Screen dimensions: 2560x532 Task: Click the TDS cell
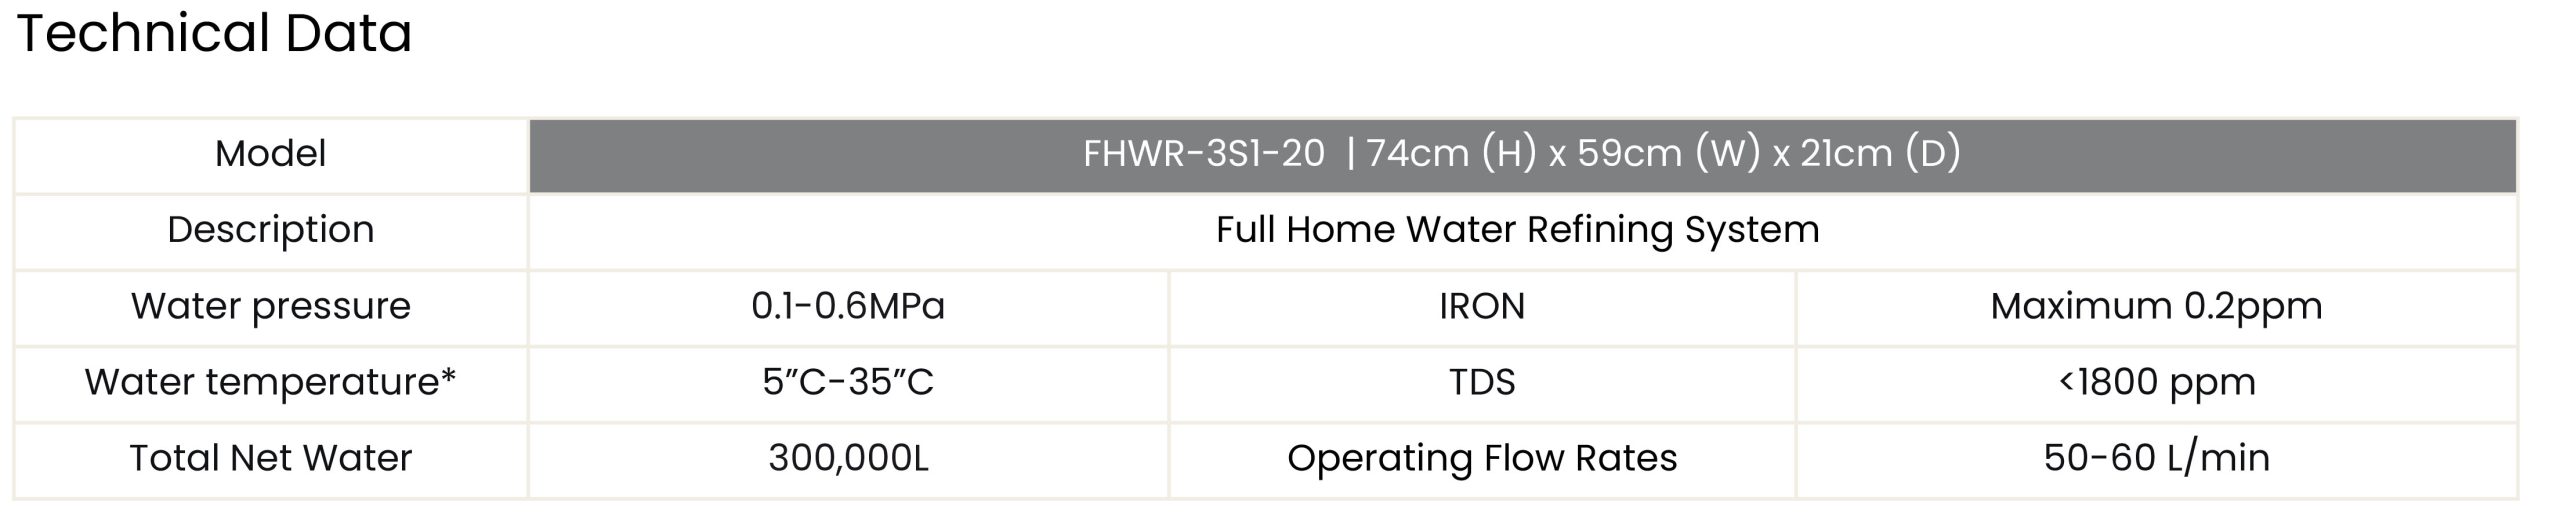click(x=1482, y=382)
